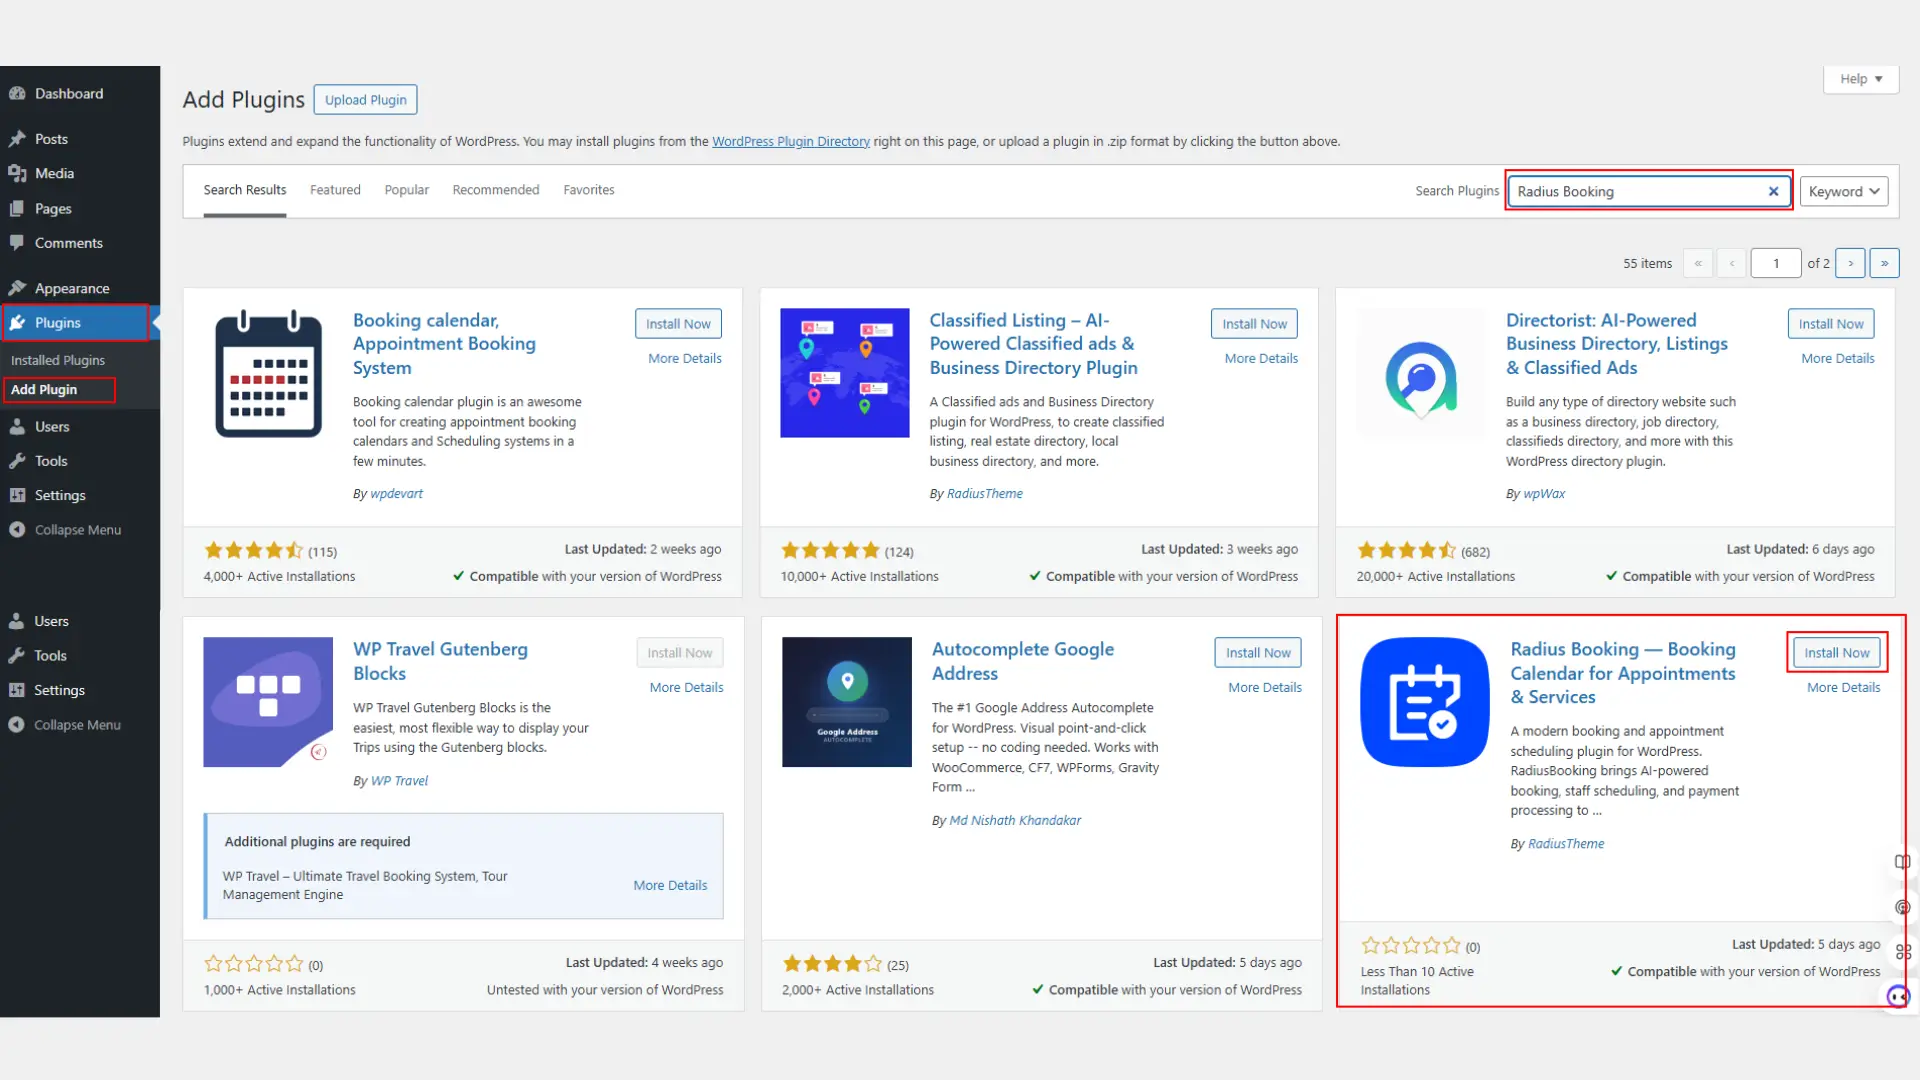View More Details for WP Travel Gutenberg Blocks
The width and height of the screenshot is (1920, 1080).
pyautogui.click(x=686, y=687)
